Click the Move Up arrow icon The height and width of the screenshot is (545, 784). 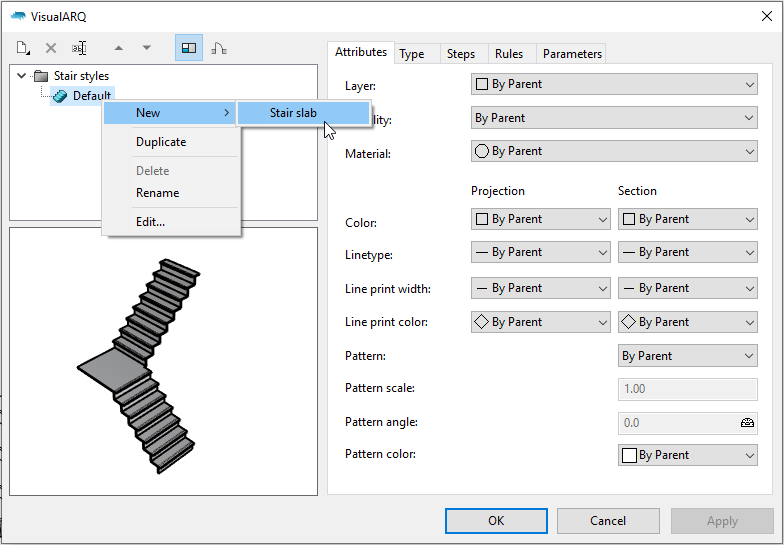click(x=119, y=48)
